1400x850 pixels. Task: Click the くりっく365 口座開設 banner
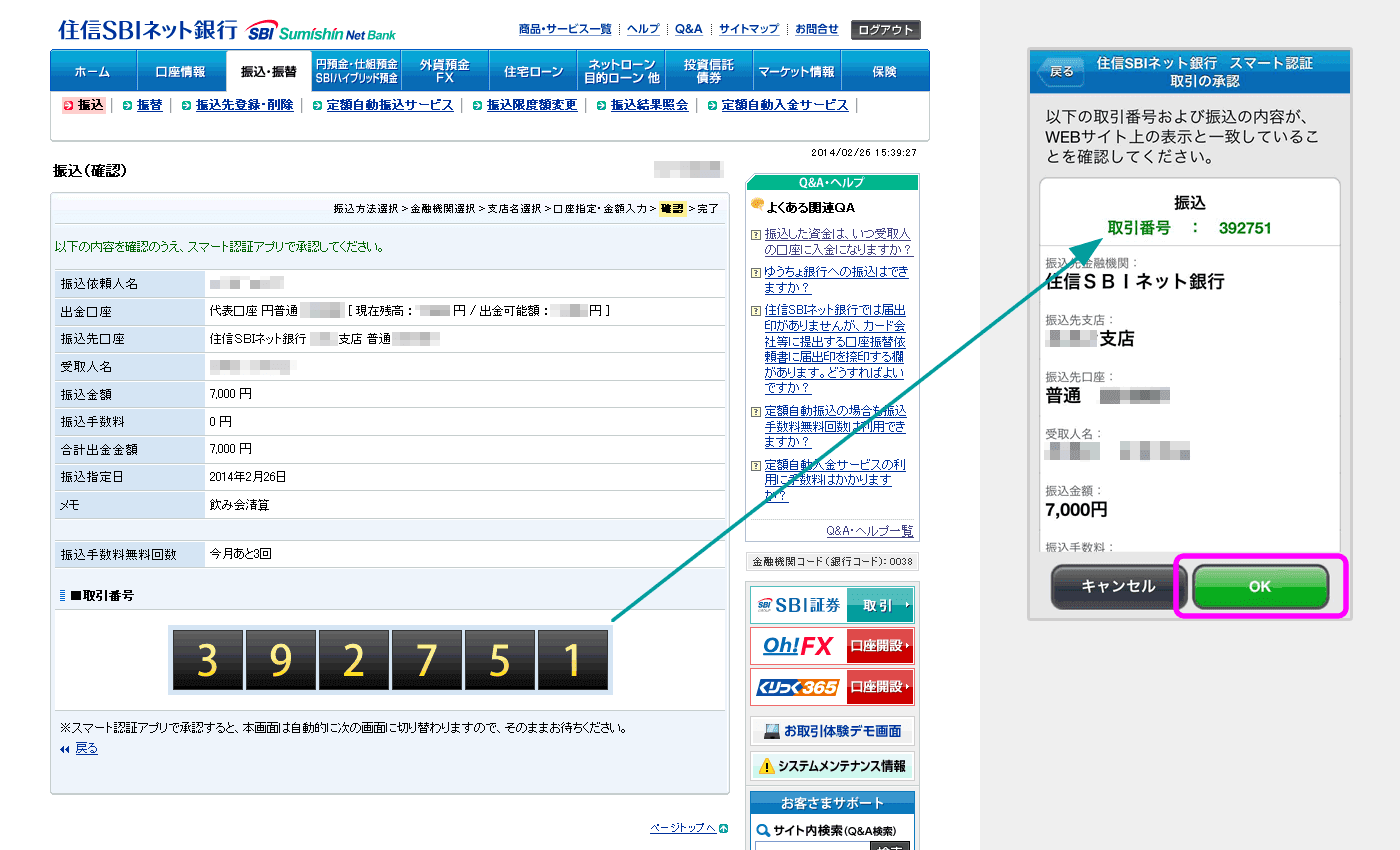pos(832,687)
